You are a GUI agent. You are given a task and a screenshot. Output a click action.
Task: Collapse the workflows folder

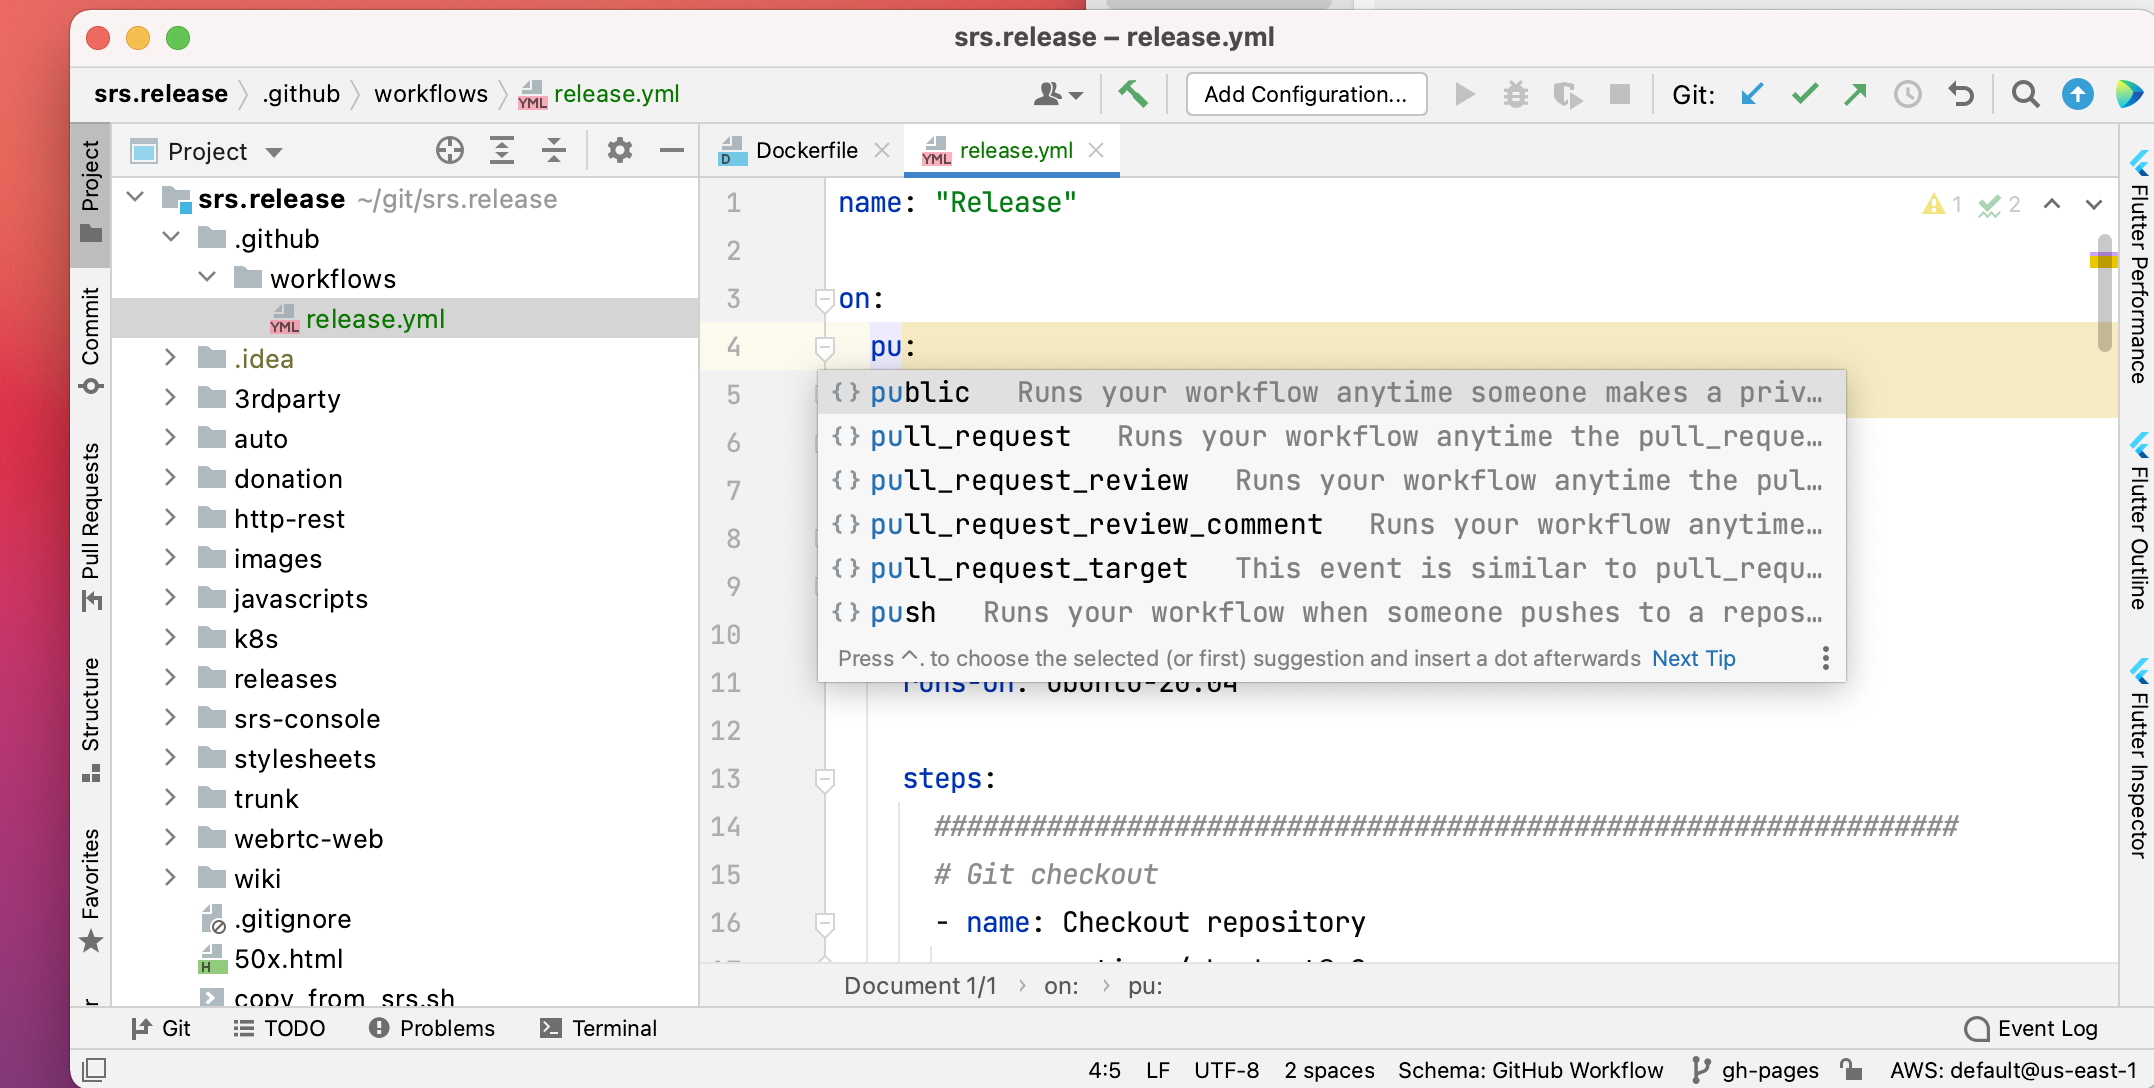coord(207,278)
